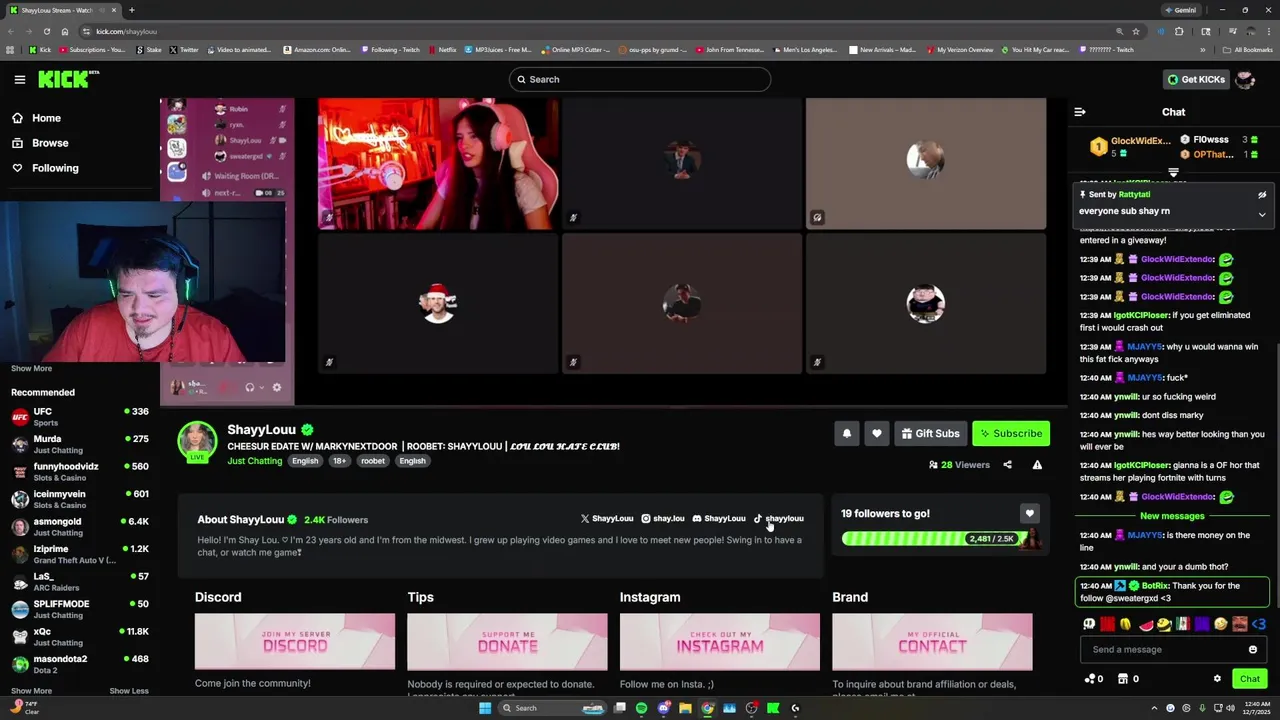Open the CHECK OUT MY INSTAGRAM panel banner
Screen dimensions: 1280x720
[720, 641]
